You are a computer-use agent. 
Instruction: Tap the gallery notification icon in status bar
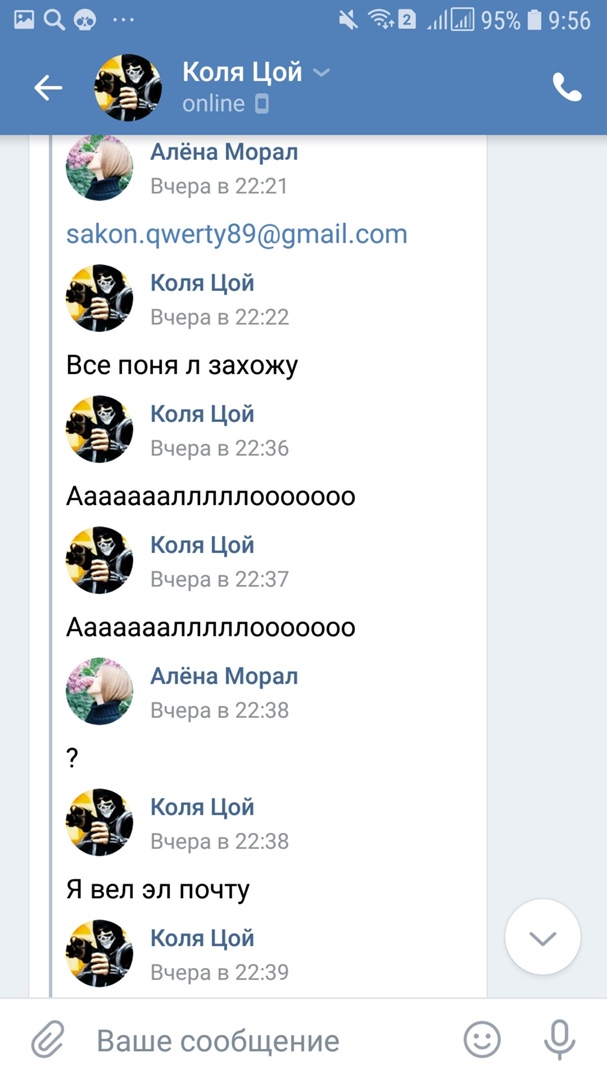click(23, 19)
